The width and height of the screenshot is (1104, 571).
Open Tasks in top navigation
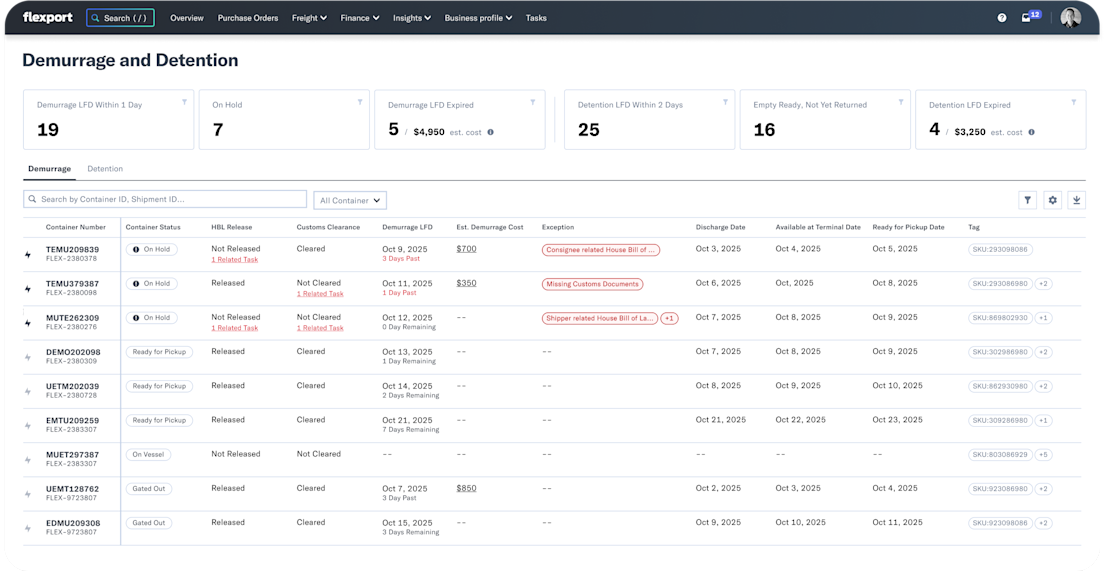(x=536, y=18)
